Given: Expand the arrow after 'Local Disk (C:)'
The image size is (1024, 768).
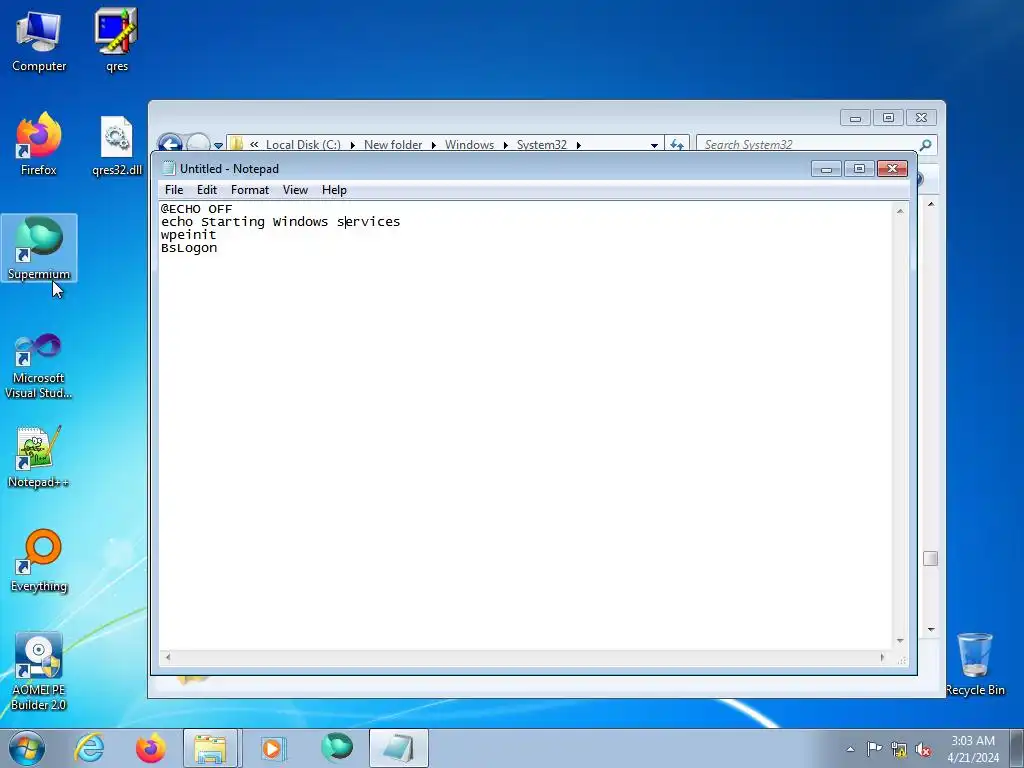Looking at the screenshot, I should pos(352,145).
